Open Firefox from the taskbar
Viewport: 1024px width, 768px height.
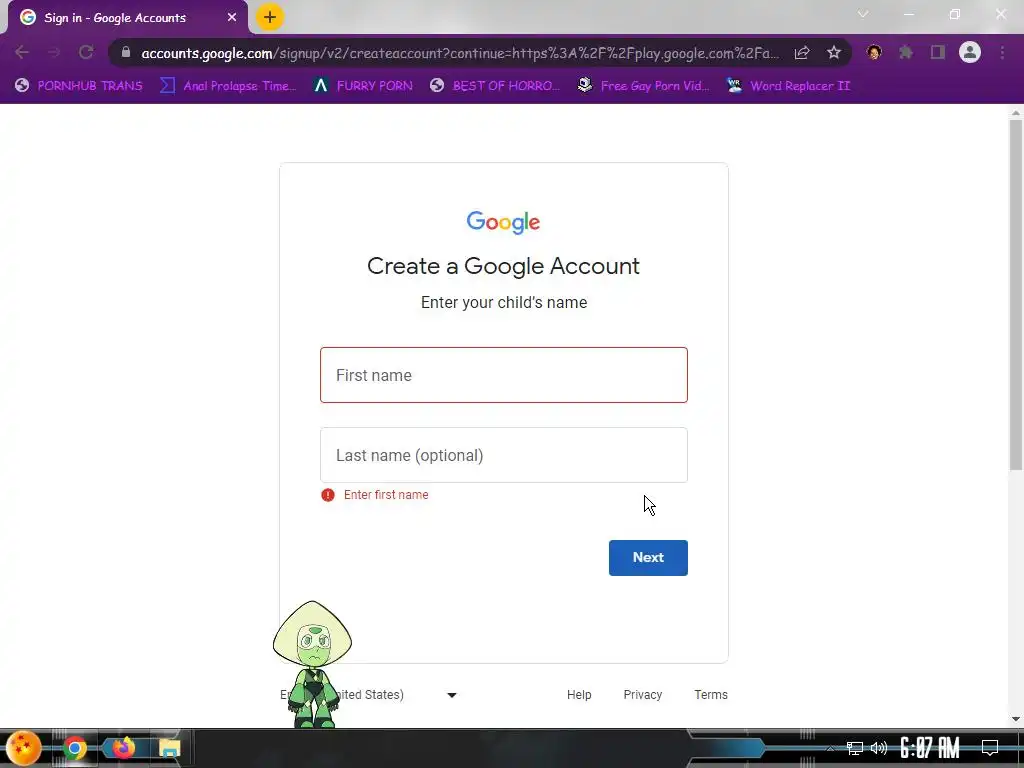pos(122,748)
